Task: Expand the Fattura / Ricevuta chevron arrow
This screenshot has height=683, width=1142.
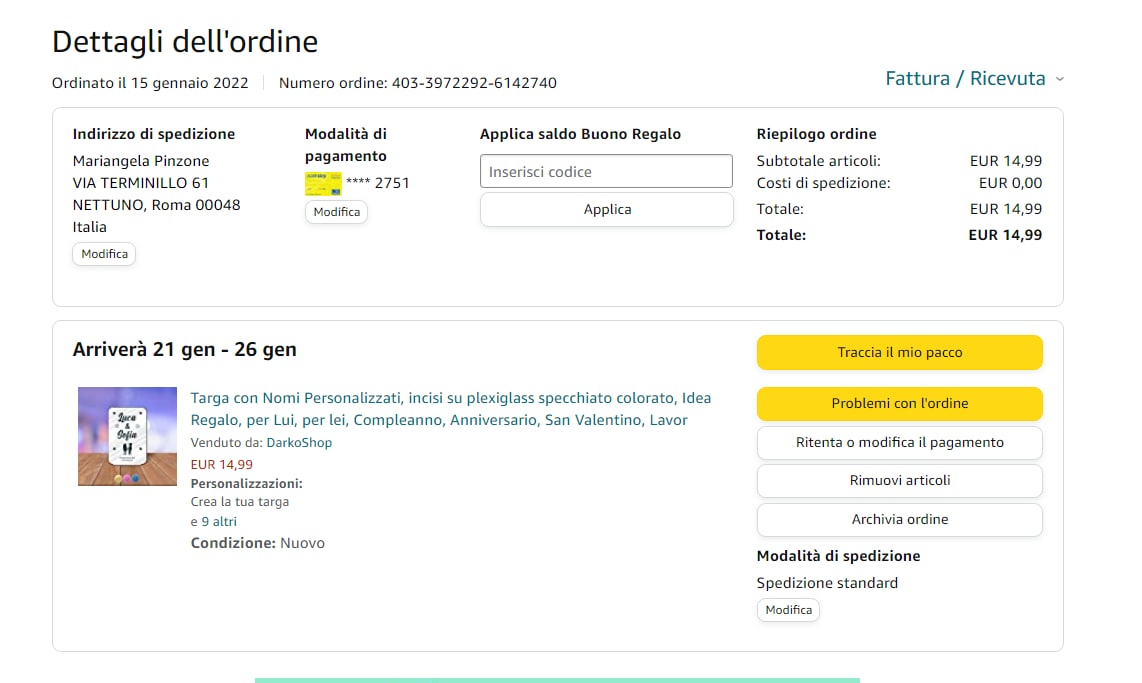Action: pos(1060,79)
